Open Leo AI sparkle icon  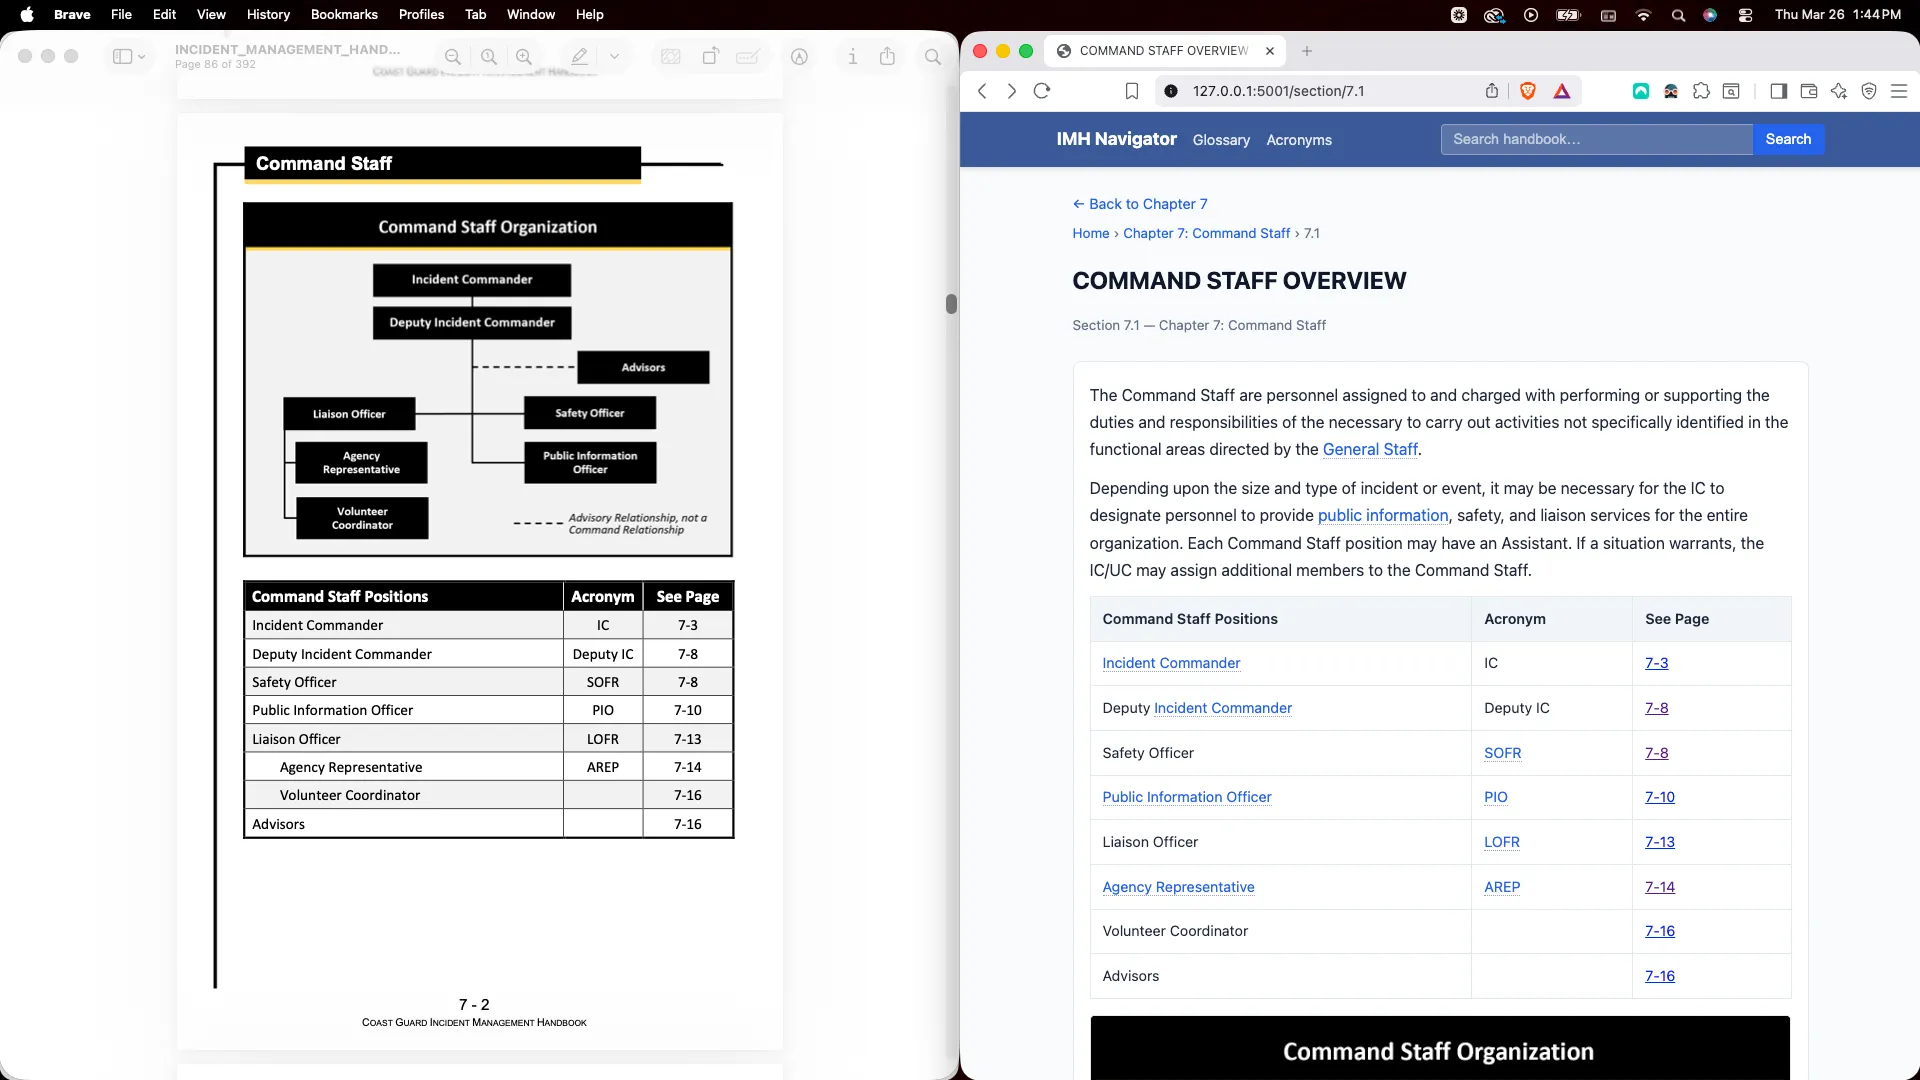1839,91
